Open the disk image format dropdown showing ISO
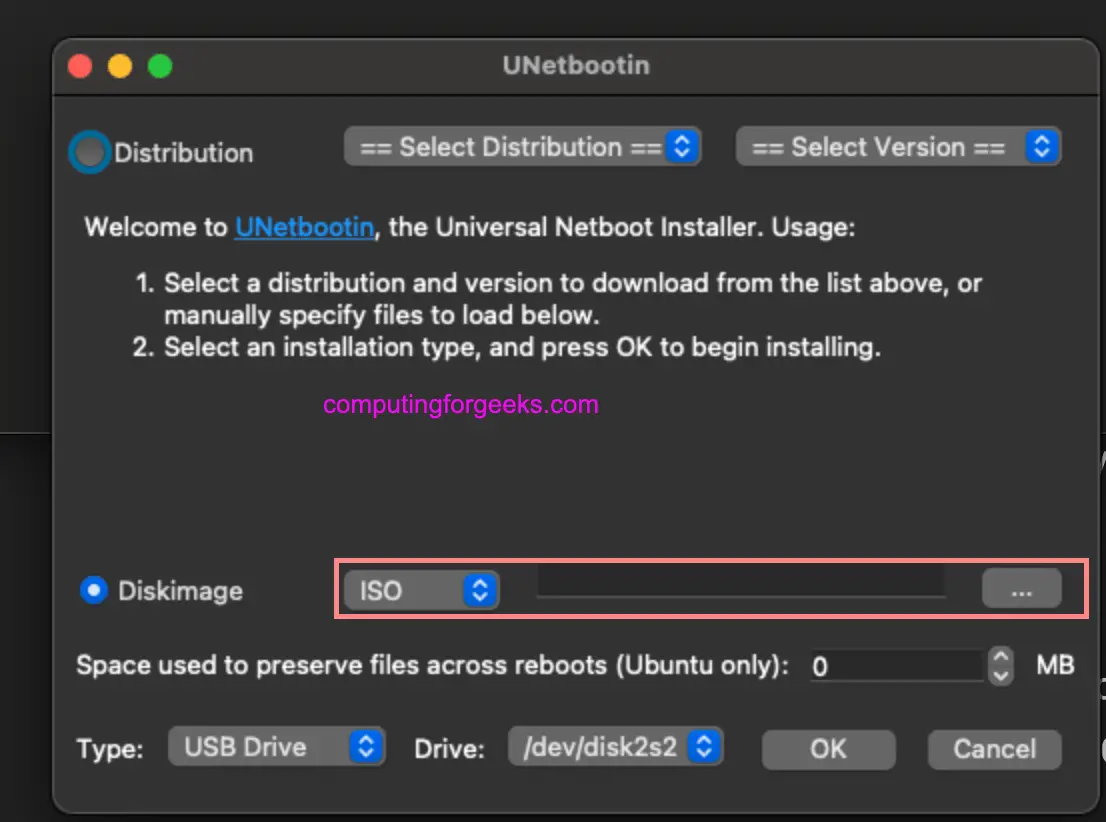This screenshot has height=822, width=1106. tap(420, 590)
